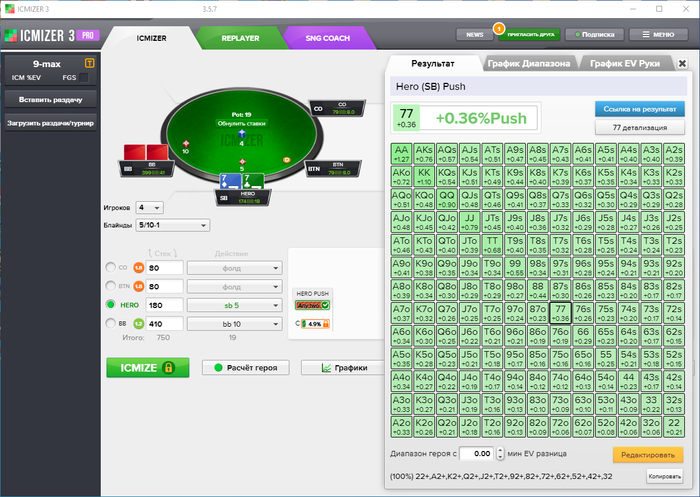Image resolution: width=700 pixels, height=497 pixels.
Task: Click the ICMIZER 3 logo icon
Action: click(11, 36)
